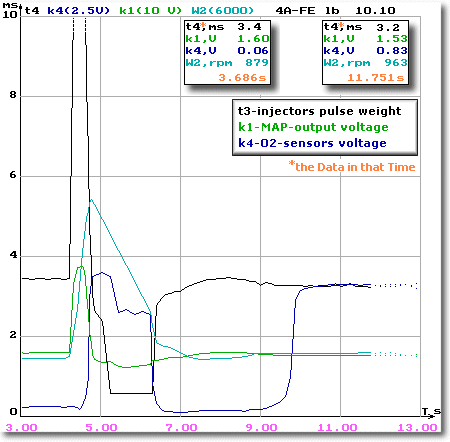
Task: Click the 5.00 time axis label
Action: pyautogui.click(x=101, y=427)
